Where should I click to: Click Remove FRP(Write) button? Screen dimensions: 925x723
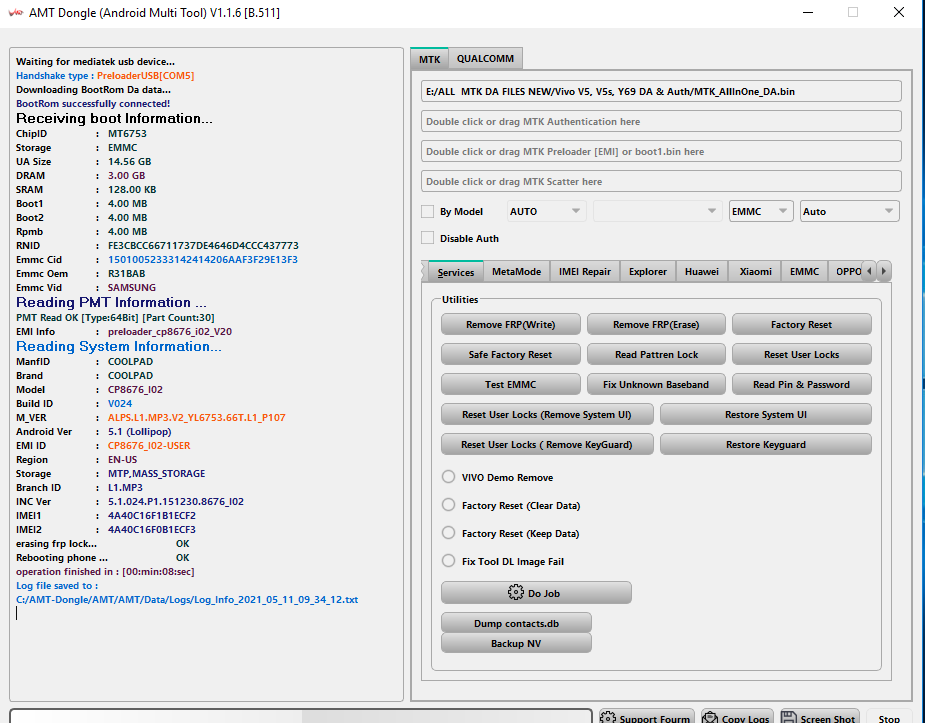click(510, 324)
